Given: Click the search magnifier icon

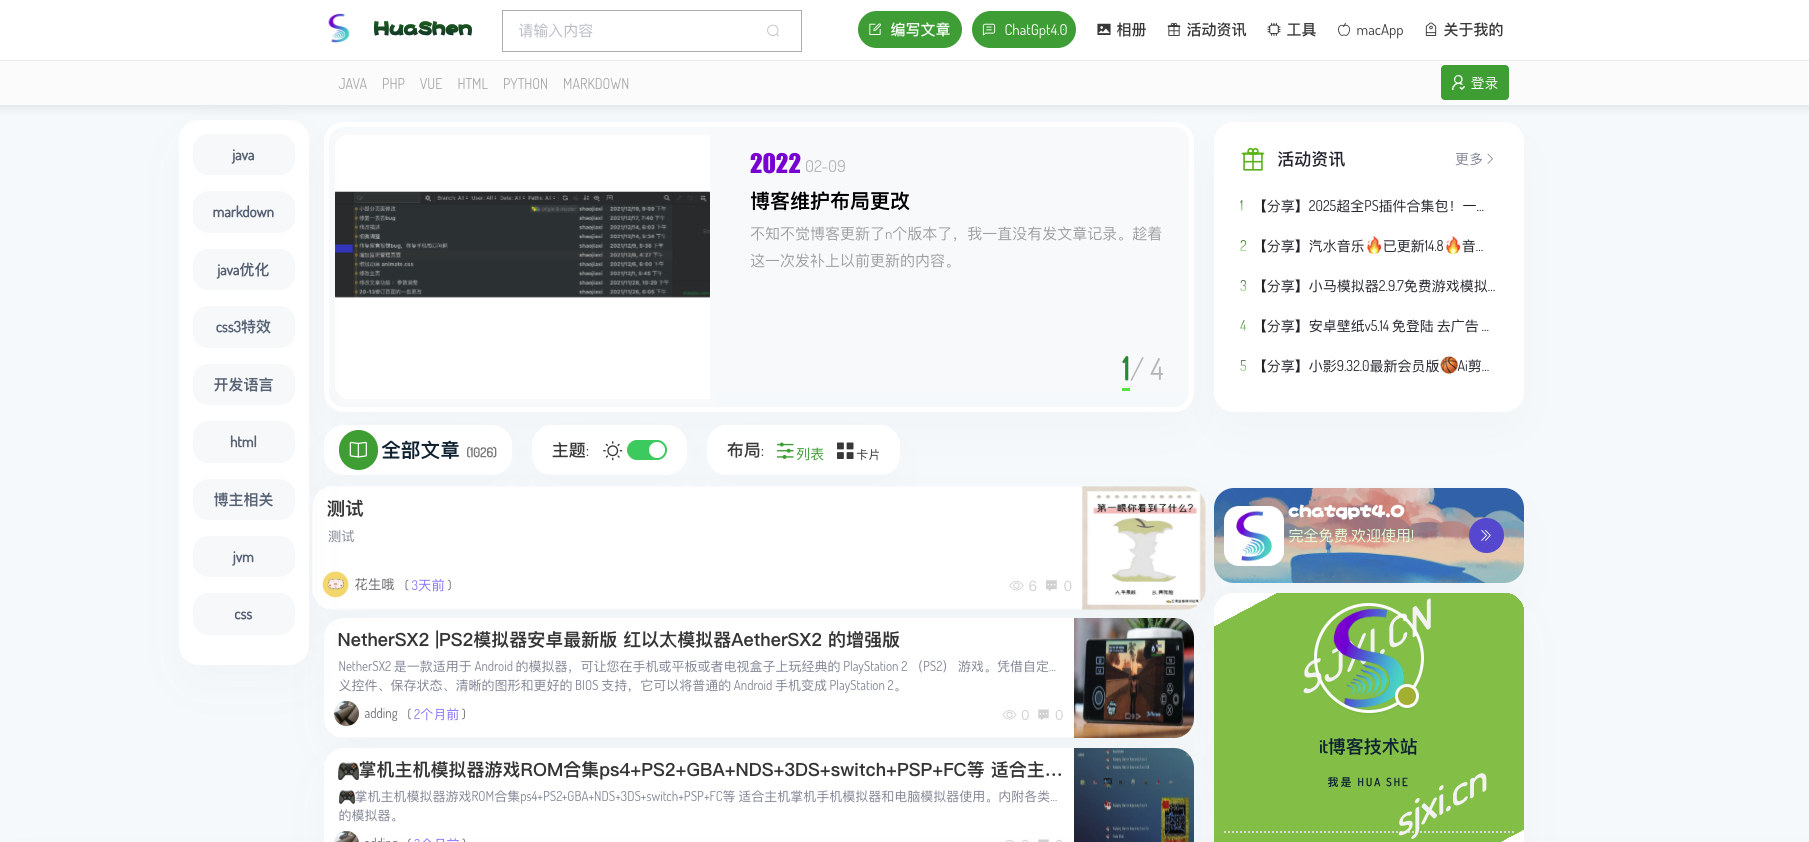Looking at the screenshot, I should click(773, 31).
